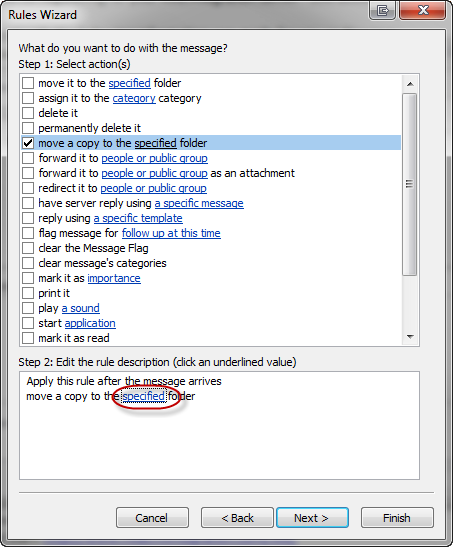
Task: Go to previous step with Back button
Action: coord(237,518)
